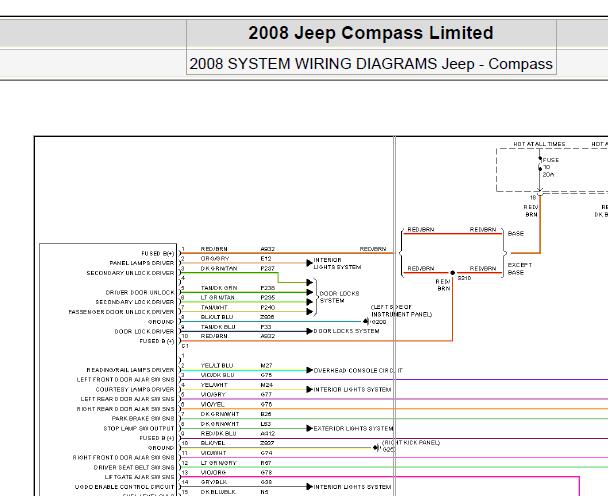Click the '(LEFT SIDE OF INSTRUMENT PANEL)' ground note

(401, 311)
